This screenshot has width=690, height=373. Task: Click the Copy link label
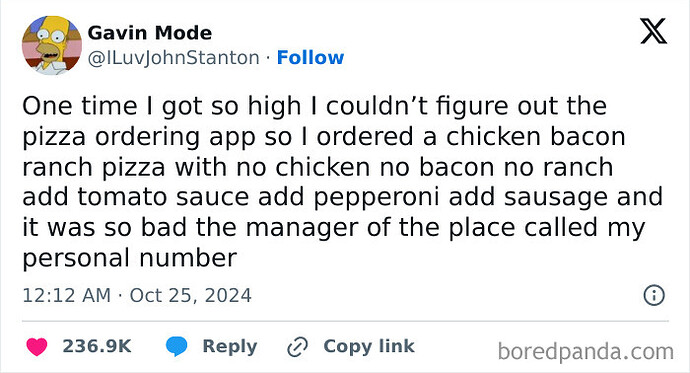click(x=369, y=347)
